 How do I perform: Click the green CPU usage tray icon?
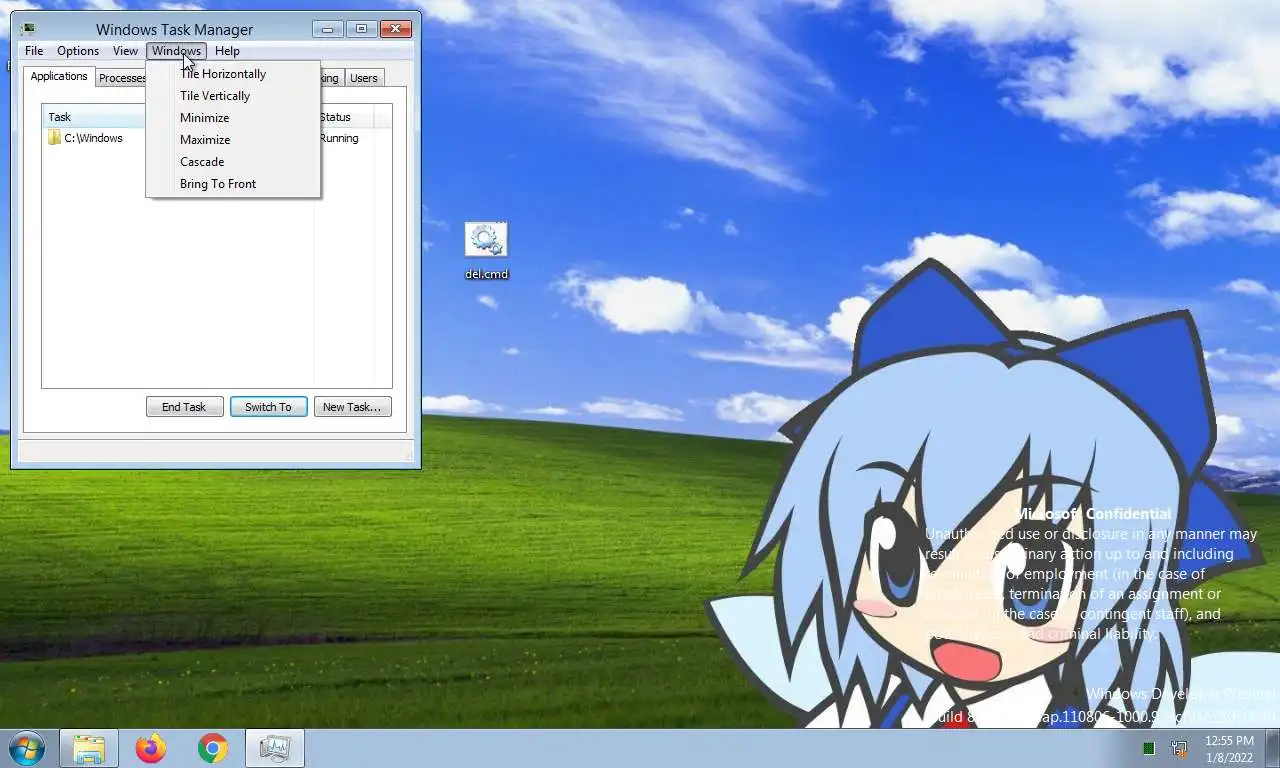[1149, 748]
